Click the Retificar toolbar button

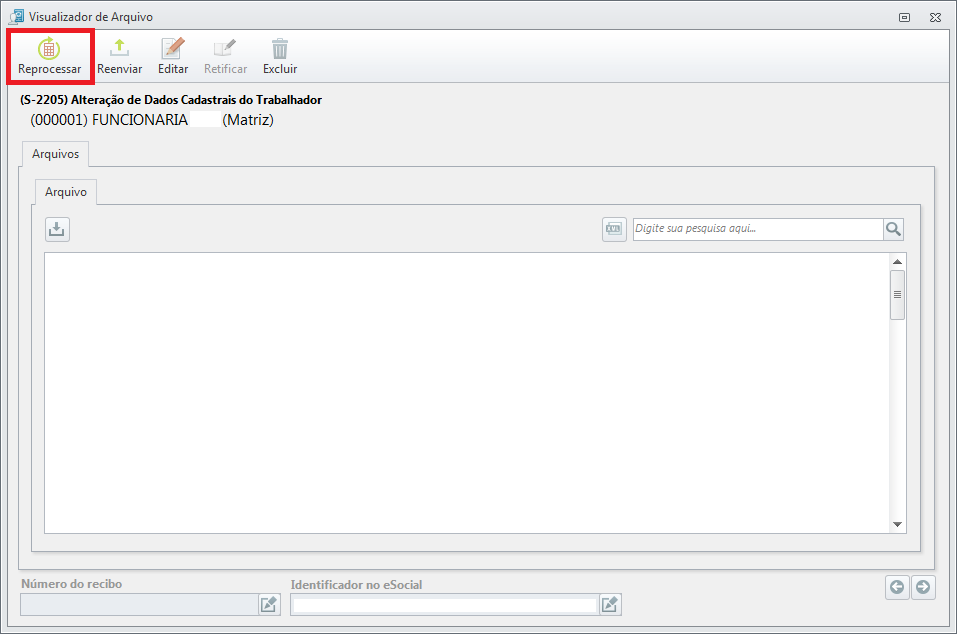point(225,56)
